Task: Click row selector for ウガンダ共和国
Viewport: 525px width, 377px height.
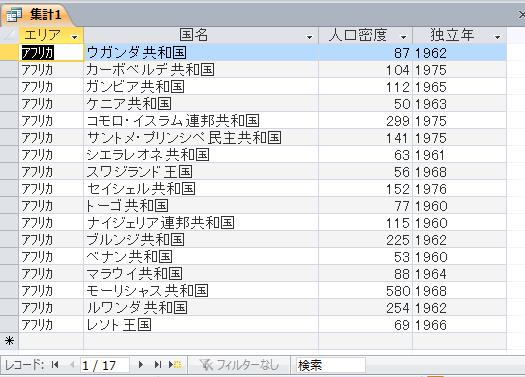Action: click(9, 53)
